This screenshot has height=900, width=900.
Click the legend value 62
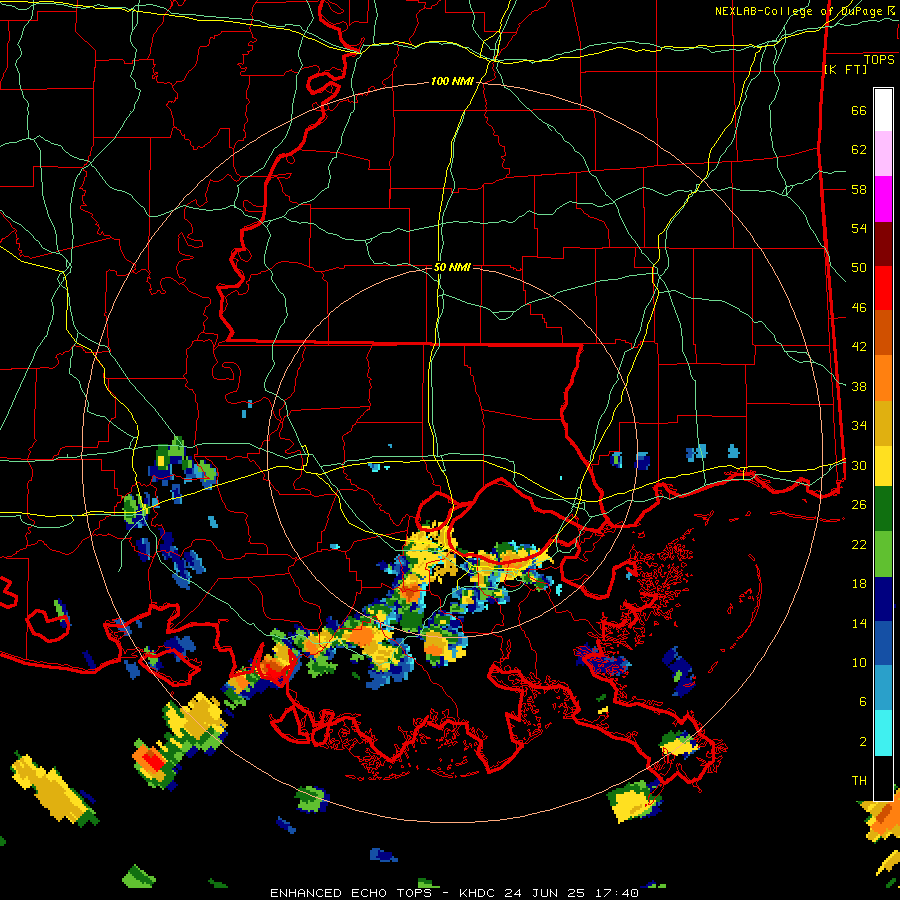pos(859,150)
